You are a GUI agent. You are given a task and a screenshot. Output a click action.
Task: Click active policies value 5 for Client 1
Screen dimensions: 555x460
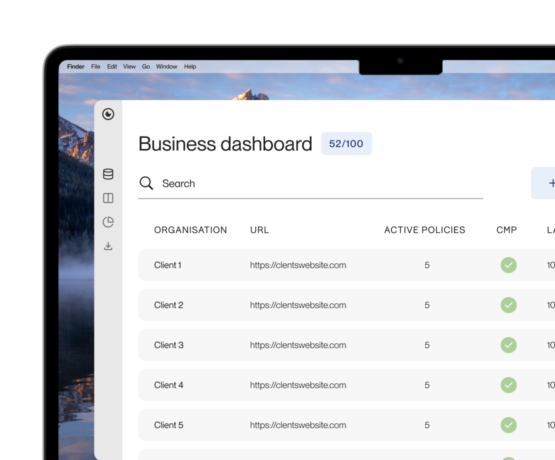click(427, 265)
